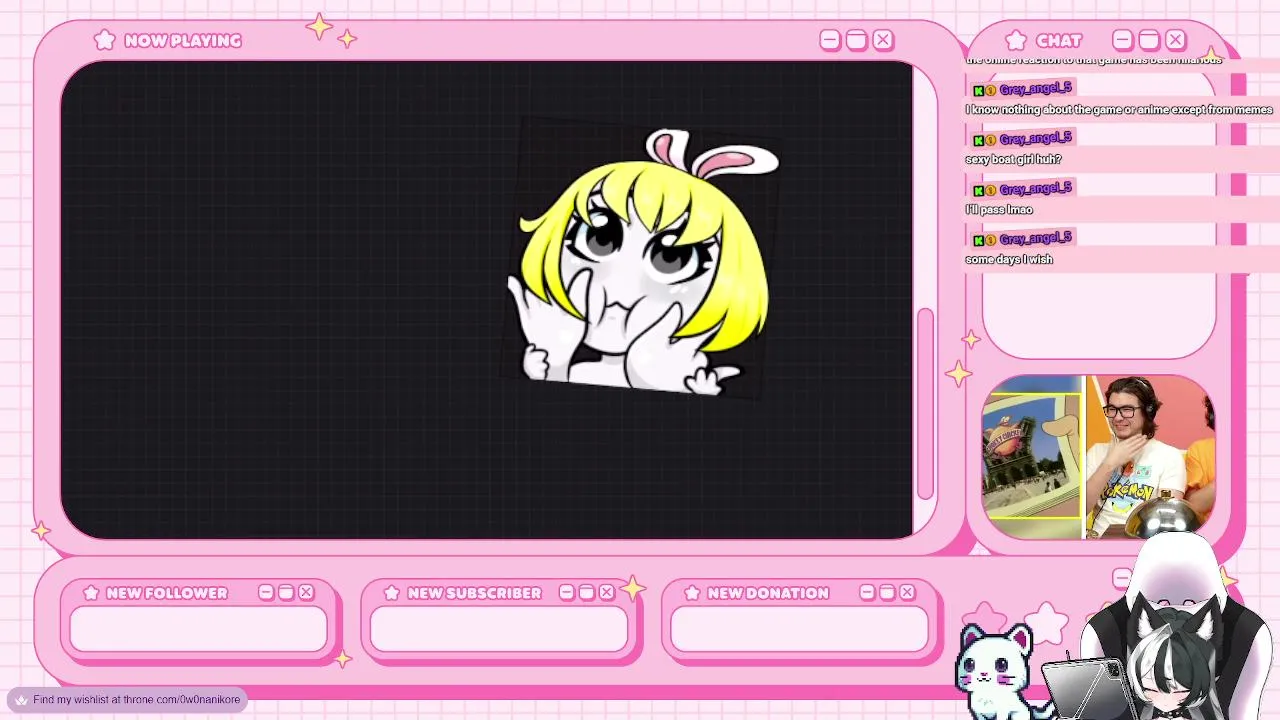Maximize the Now Playing panel

point(856,40)
